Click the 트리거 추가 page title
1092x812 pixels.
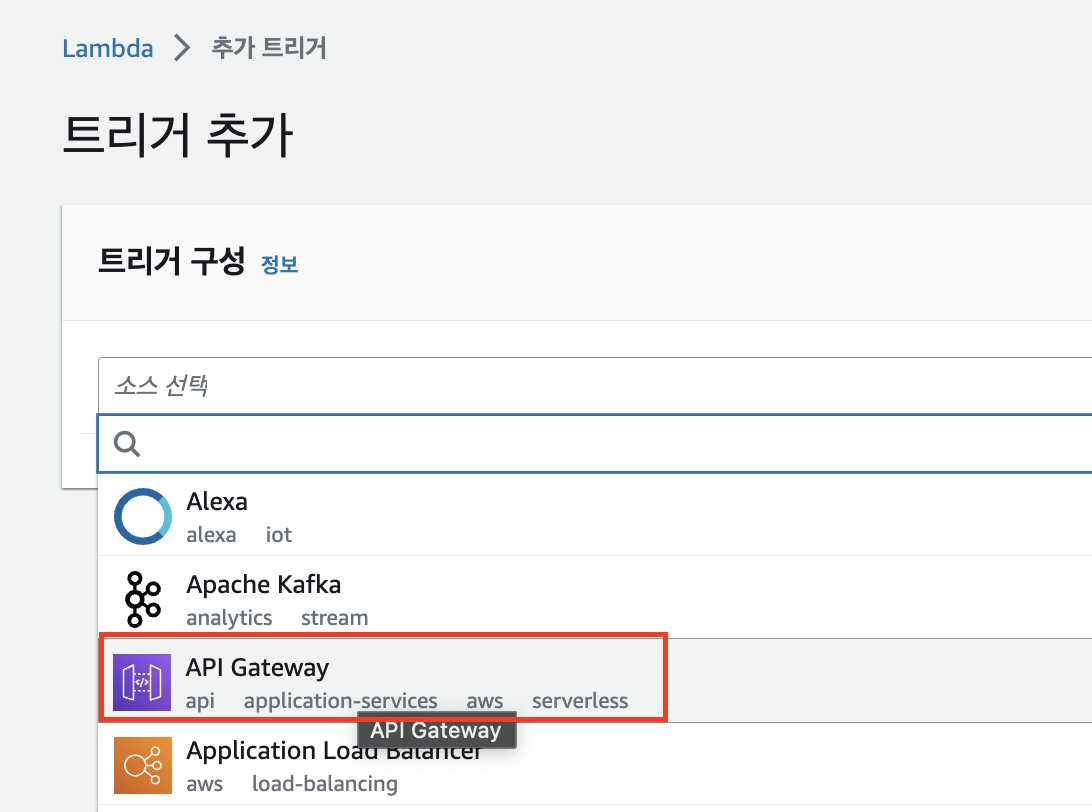click(x=178, y=134)
